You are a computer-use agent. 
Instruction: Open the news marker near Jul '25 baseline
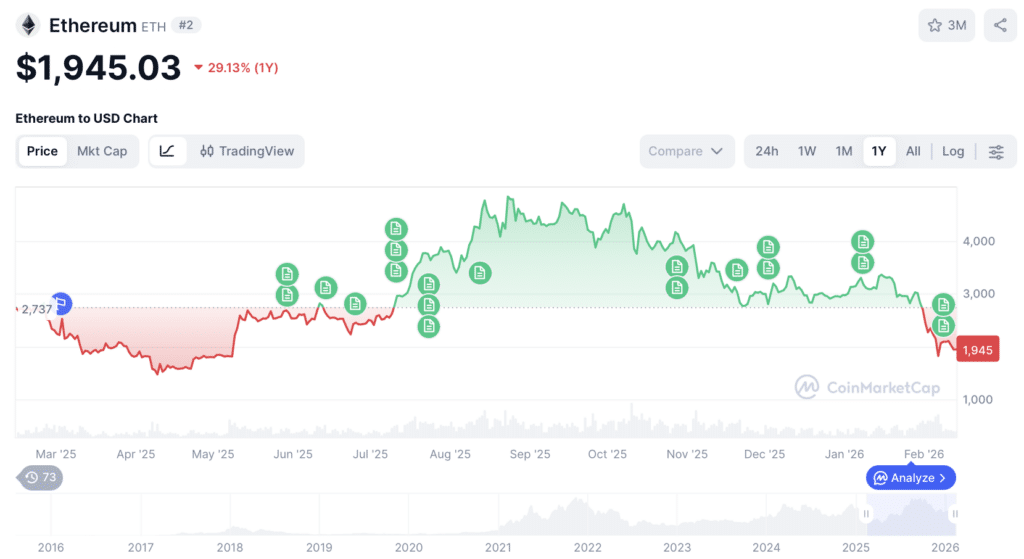click(x=355, y=304)
